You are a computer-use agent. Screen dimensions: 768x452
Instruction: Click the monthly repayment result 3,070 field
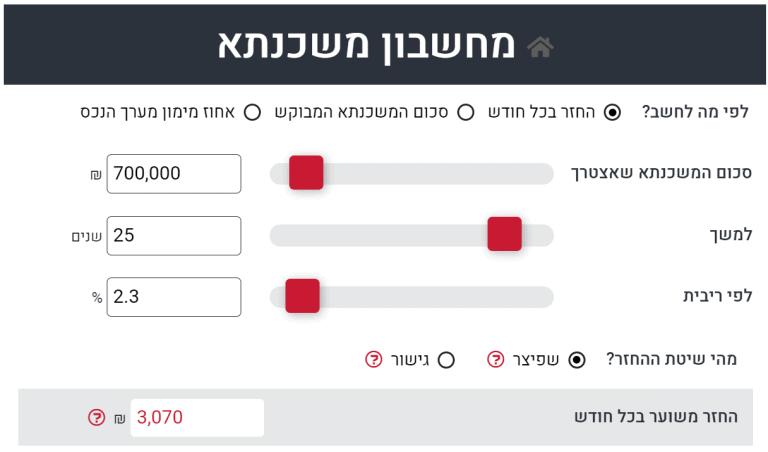coord(197,418)
